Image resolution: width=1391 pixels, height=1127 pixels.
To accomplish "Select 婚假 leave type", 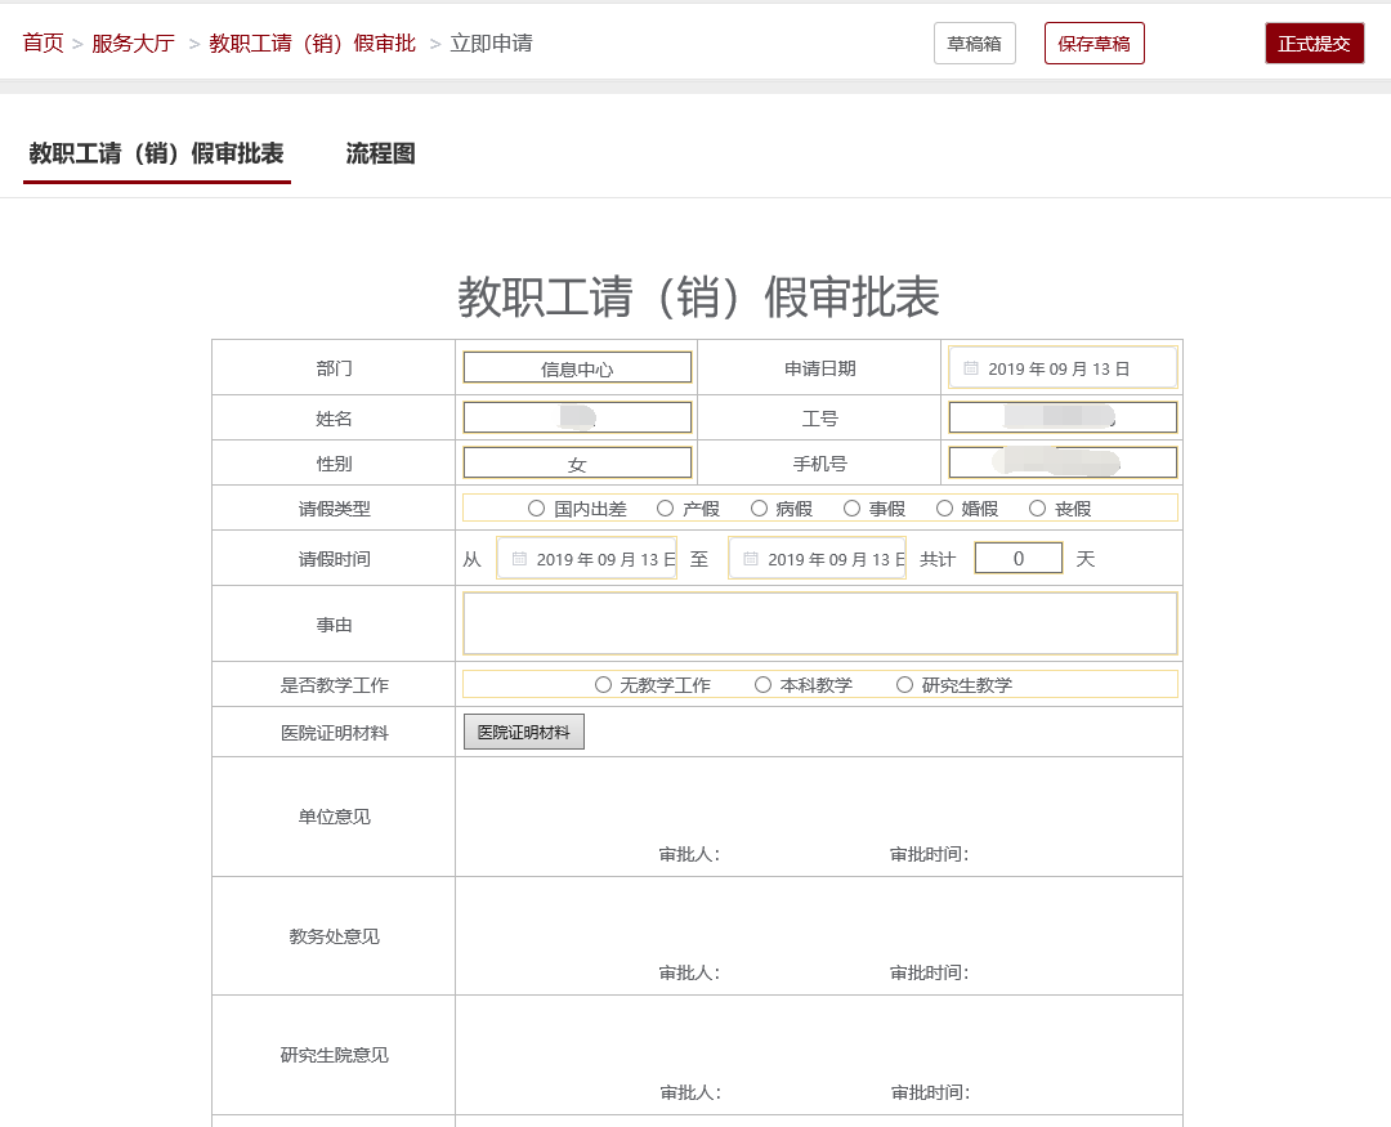I will pyautogui.click(x=944, y=508).
